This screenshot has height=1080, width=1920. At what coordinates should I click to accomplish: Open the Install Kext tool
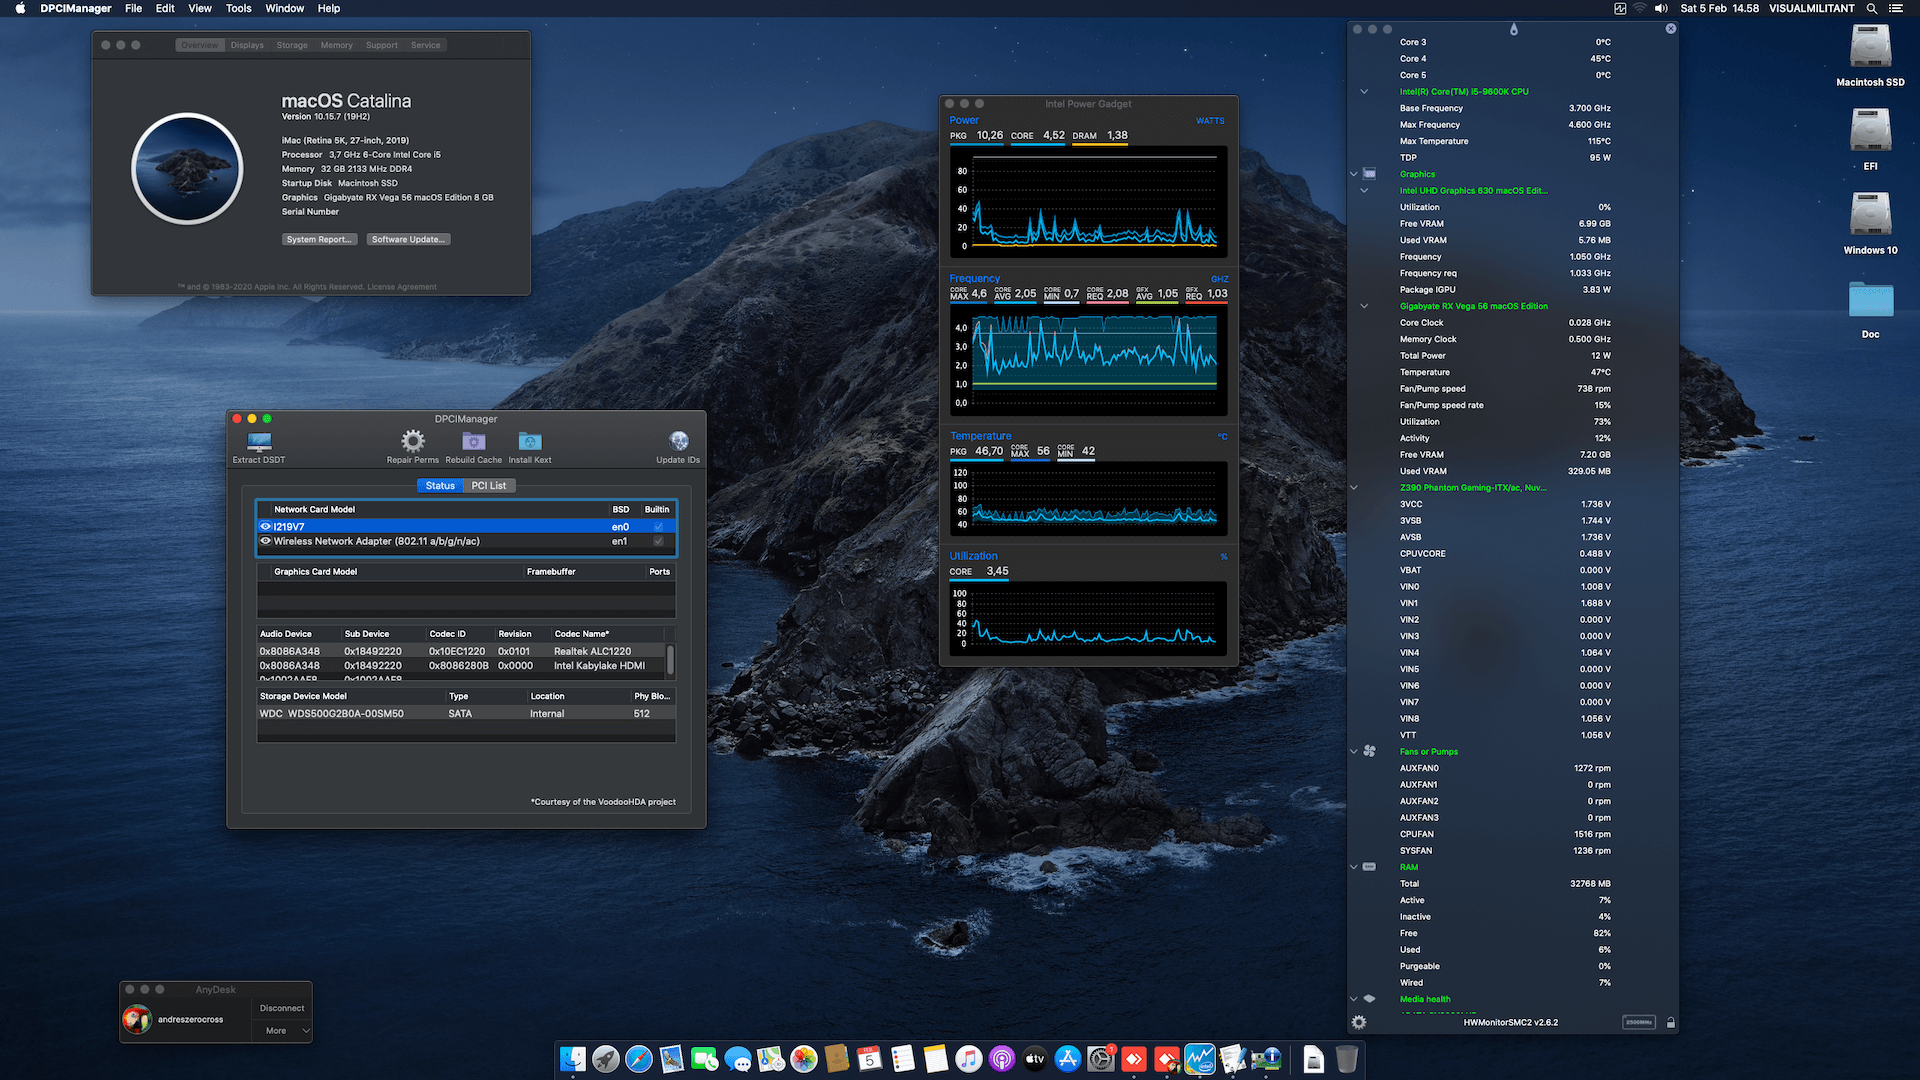pyautogui.click(x=529, y=441)
